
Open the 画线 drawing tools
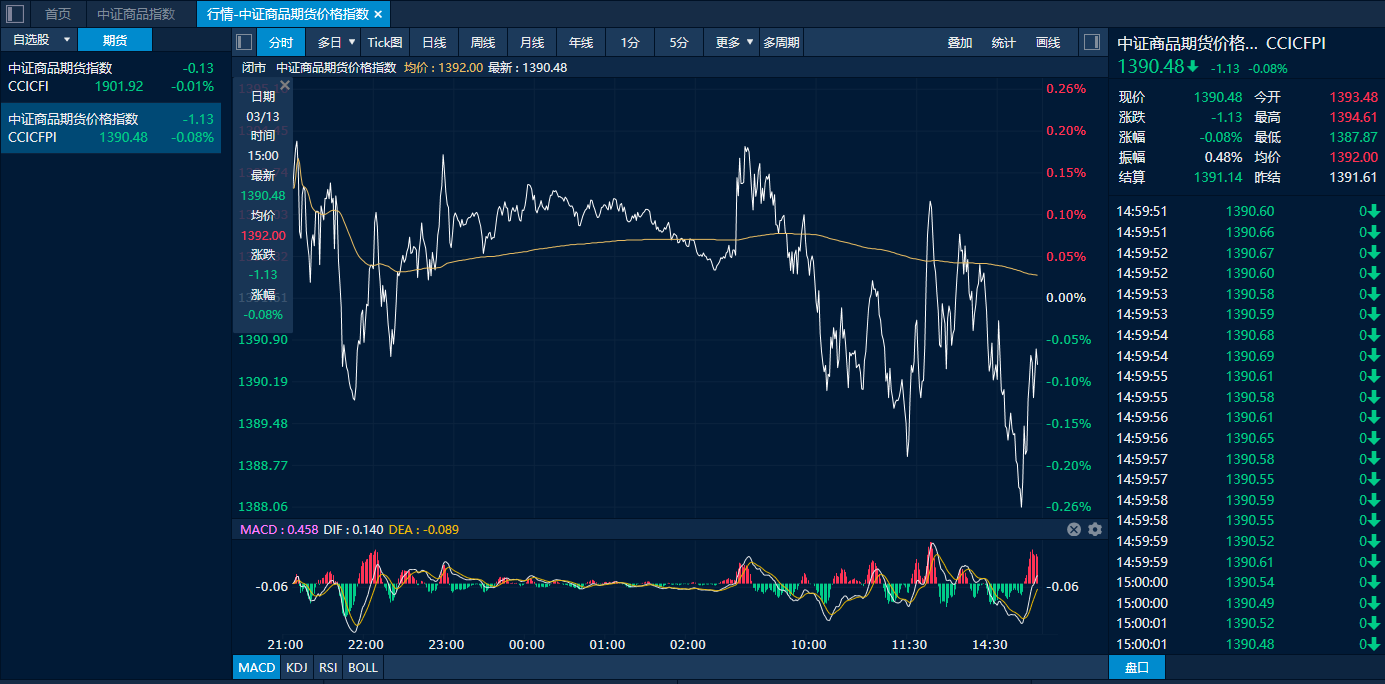pos(1048,42)
